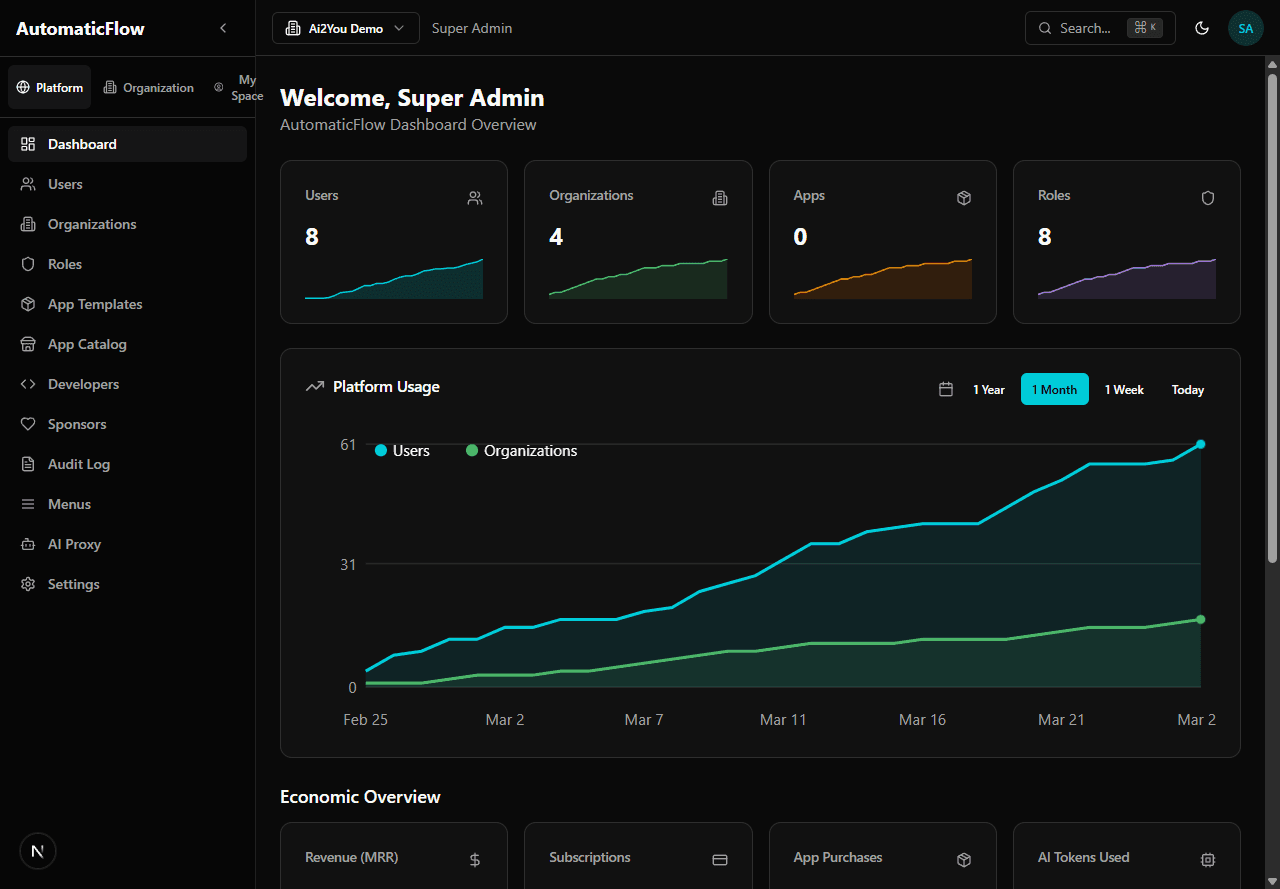
Task: Open the Developers code icon
Action: point(28,384)
